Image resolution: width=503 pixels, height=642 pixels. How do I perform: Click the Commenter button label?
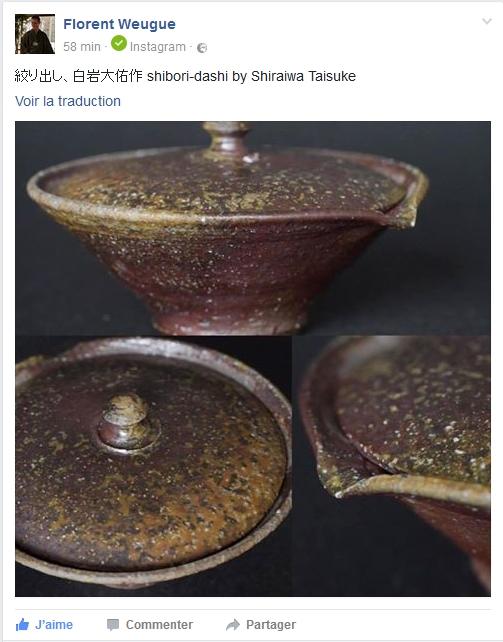159,625
